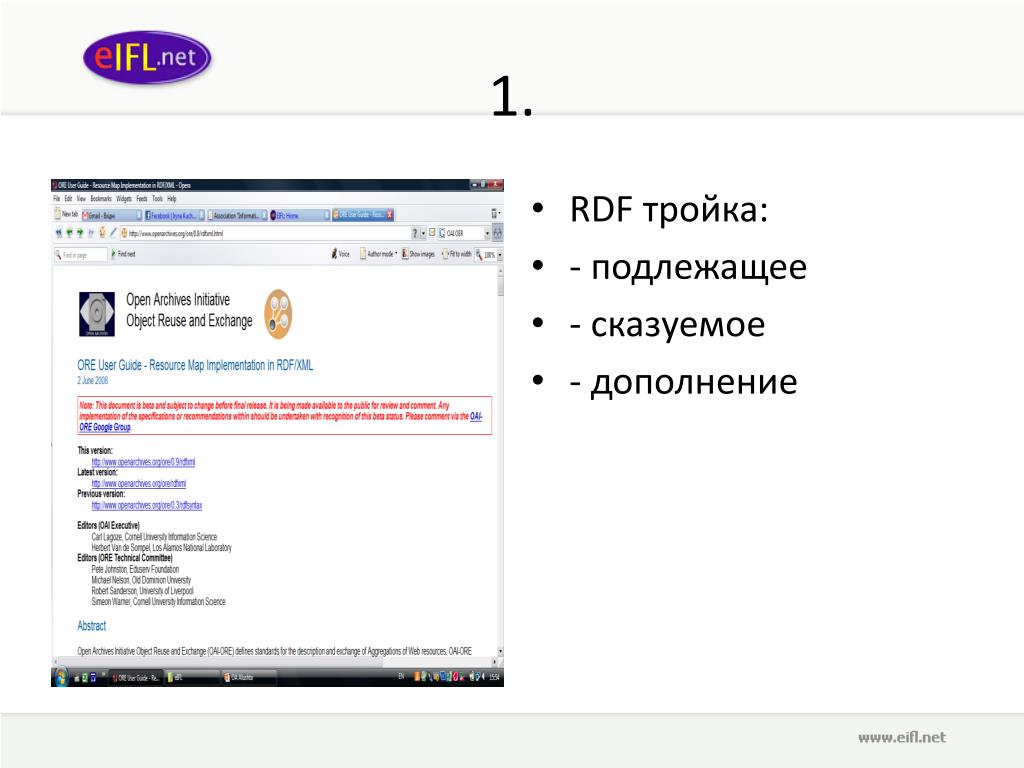
Task: Open the File menu in Opera
Action: click(x=57, y=199)
